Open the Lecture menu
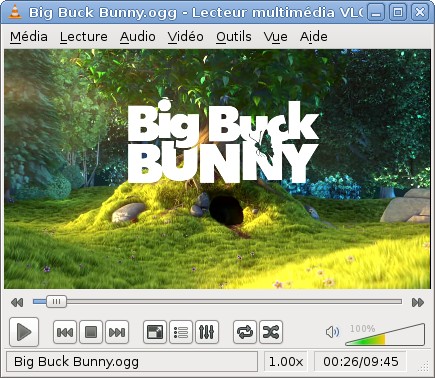435x378 pixels. tap(84, 36)
